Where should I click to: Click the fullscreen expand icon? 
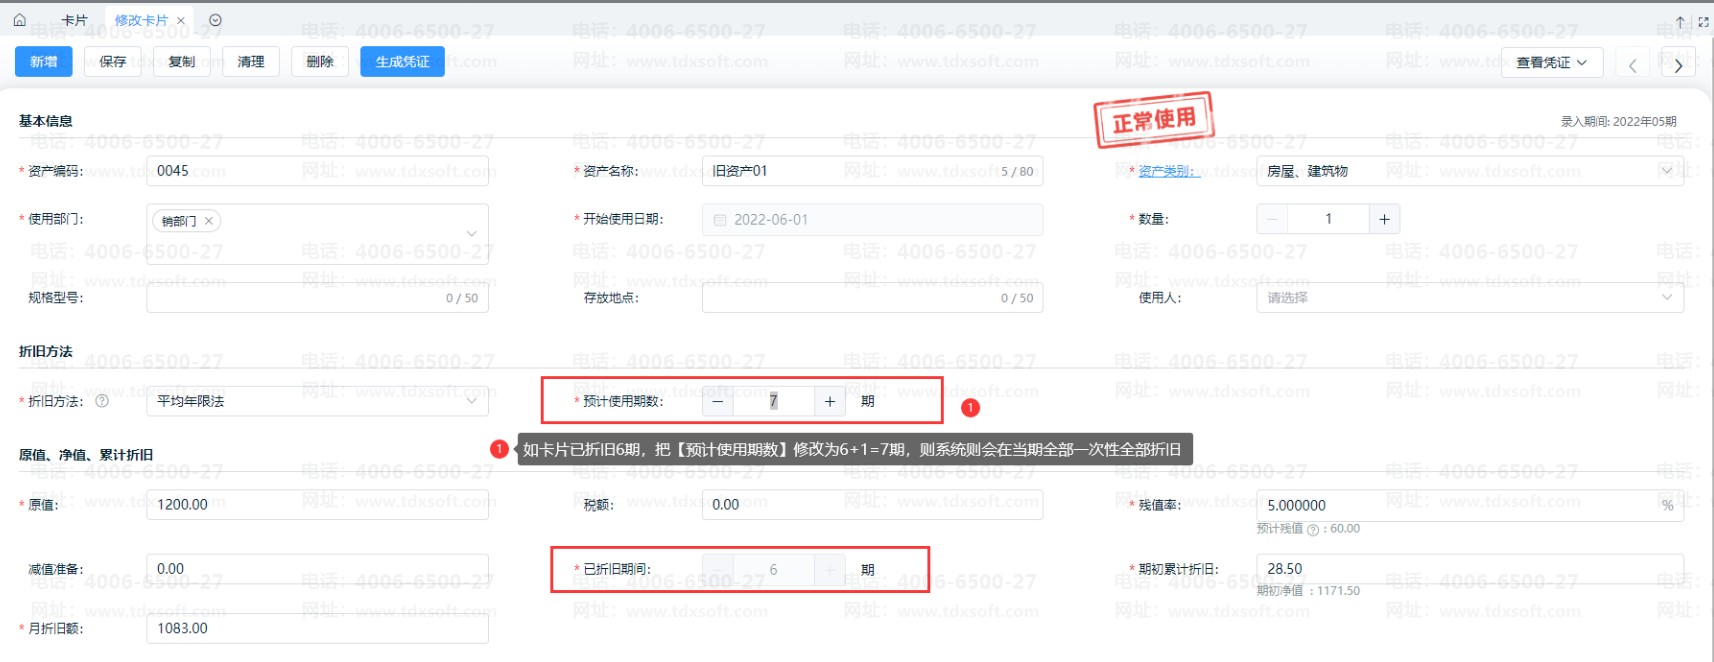[x=1703, y=21]
